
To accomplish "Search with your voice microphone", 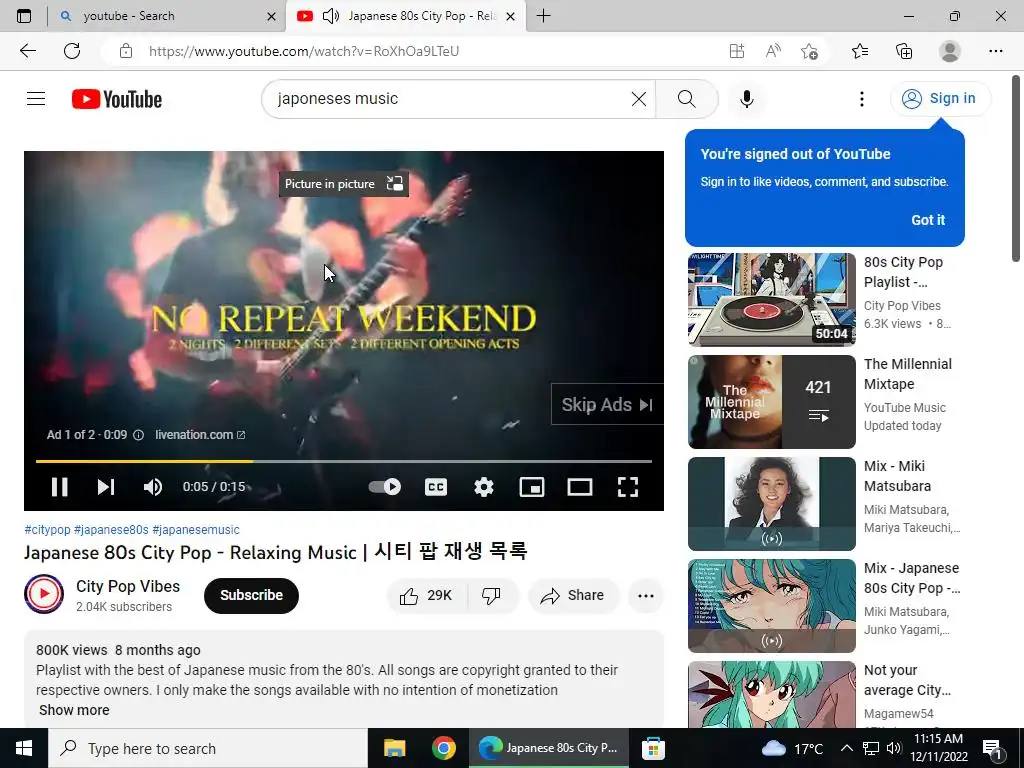I will pyautogui.click(x=746, y=99).
